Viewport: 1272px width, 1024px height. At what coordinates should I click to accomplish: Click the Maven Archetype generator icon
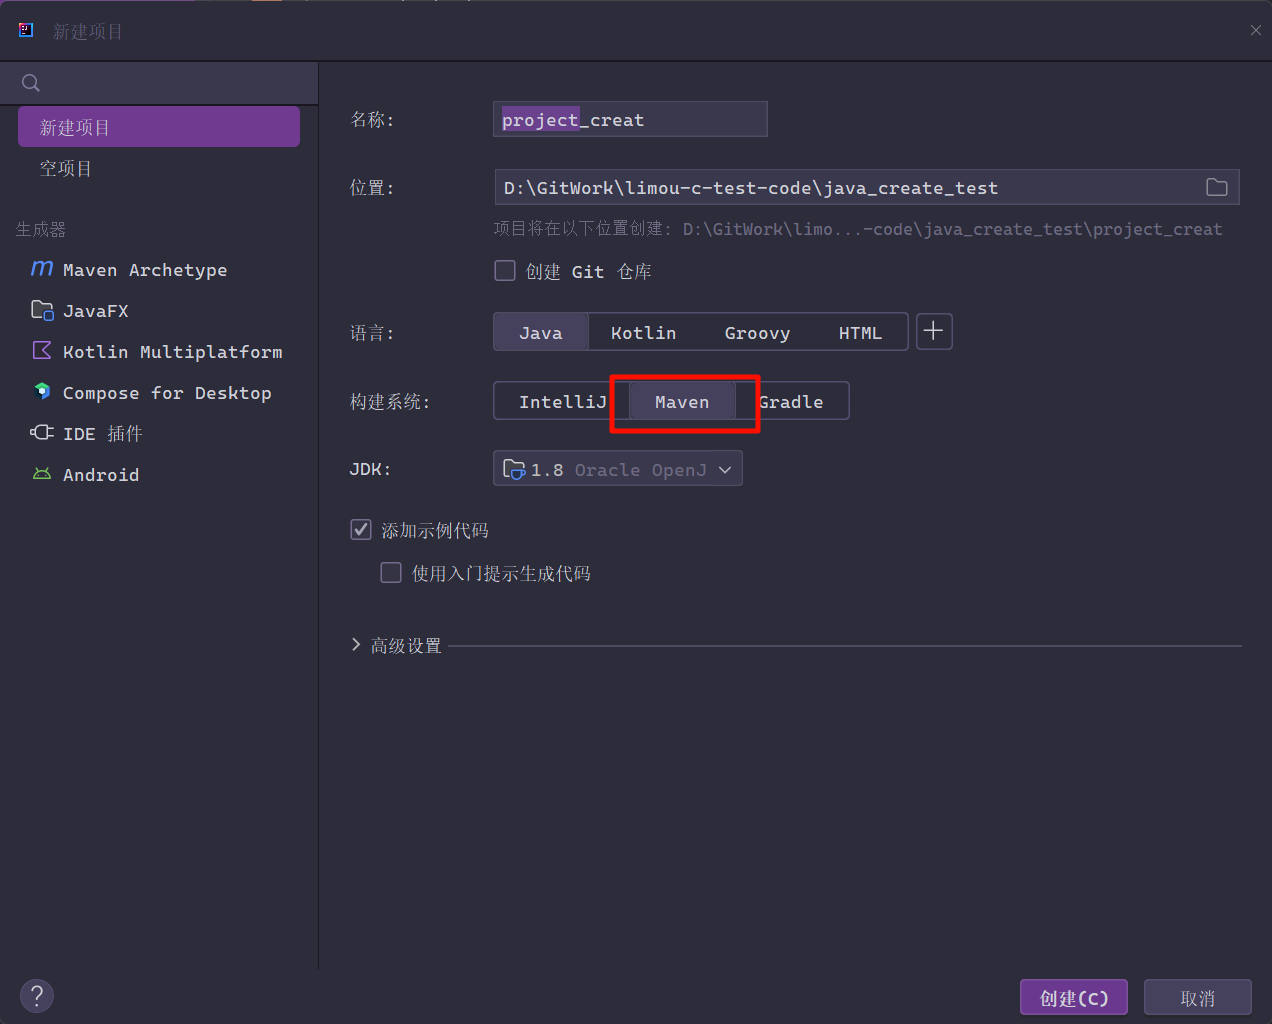(42, 269)
